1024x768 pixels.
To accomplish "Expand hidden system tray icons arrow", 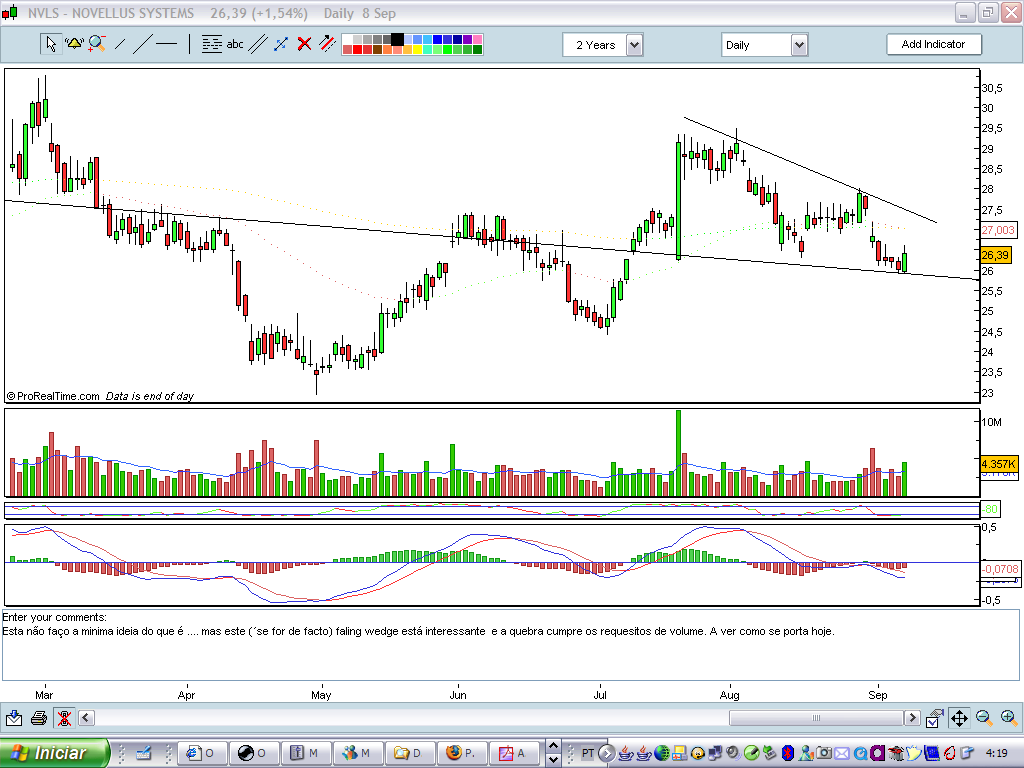I will tap(607, 753).
